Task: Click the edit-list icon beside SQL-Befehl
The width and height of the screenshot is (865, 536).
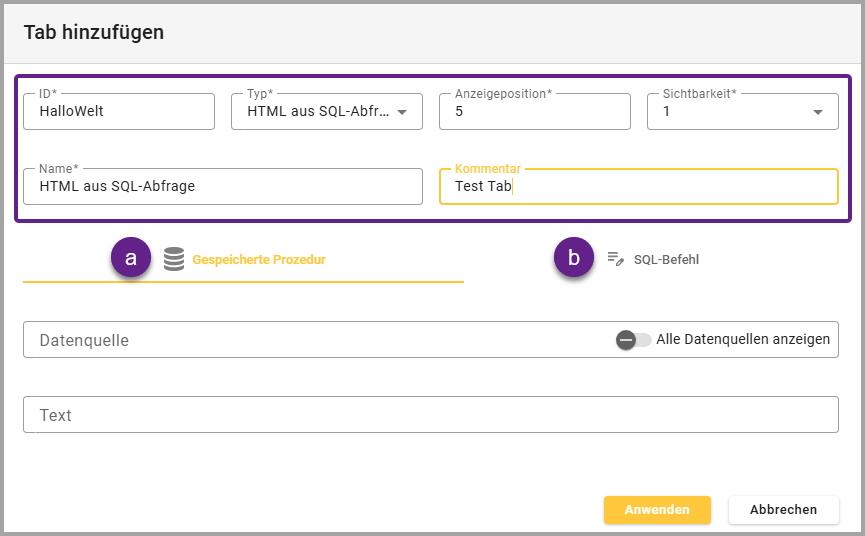Action: click(x=616, y=259)
